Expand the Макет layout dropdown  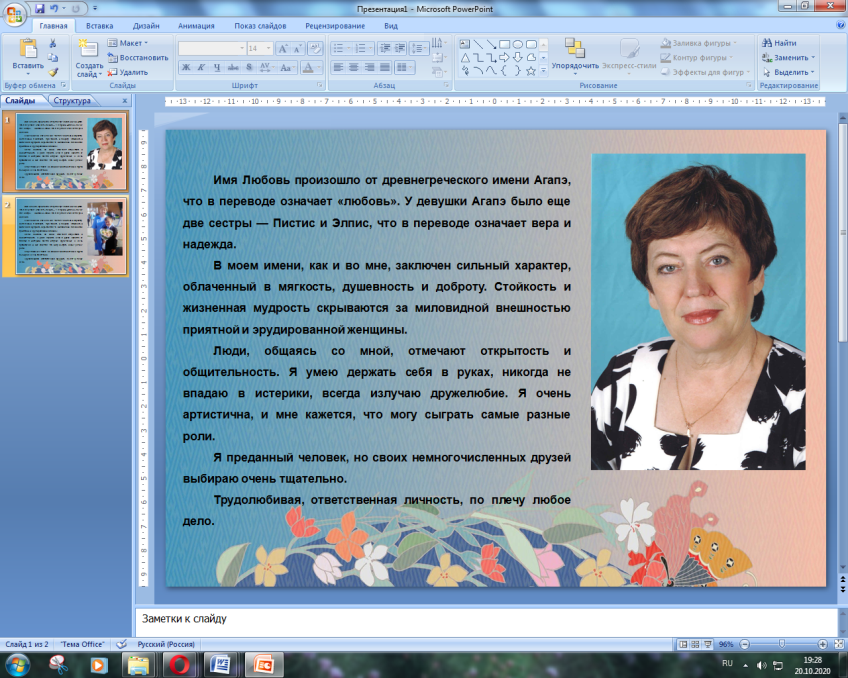(132, 43)
